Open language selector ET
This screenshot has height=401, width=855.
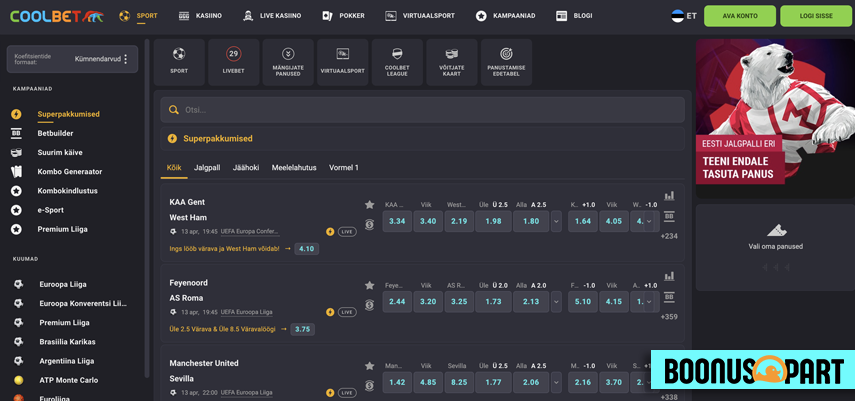[684, 16]
